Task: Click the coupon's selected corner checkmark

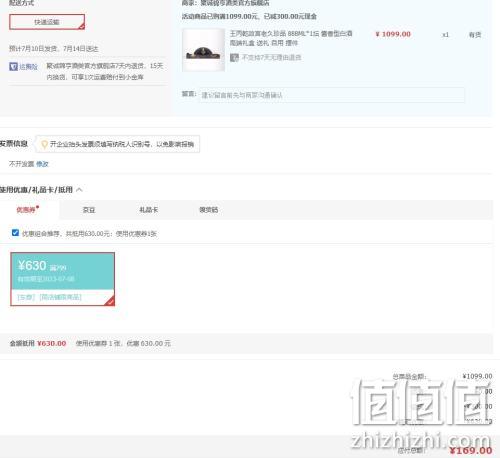Action: coord(109,301)
